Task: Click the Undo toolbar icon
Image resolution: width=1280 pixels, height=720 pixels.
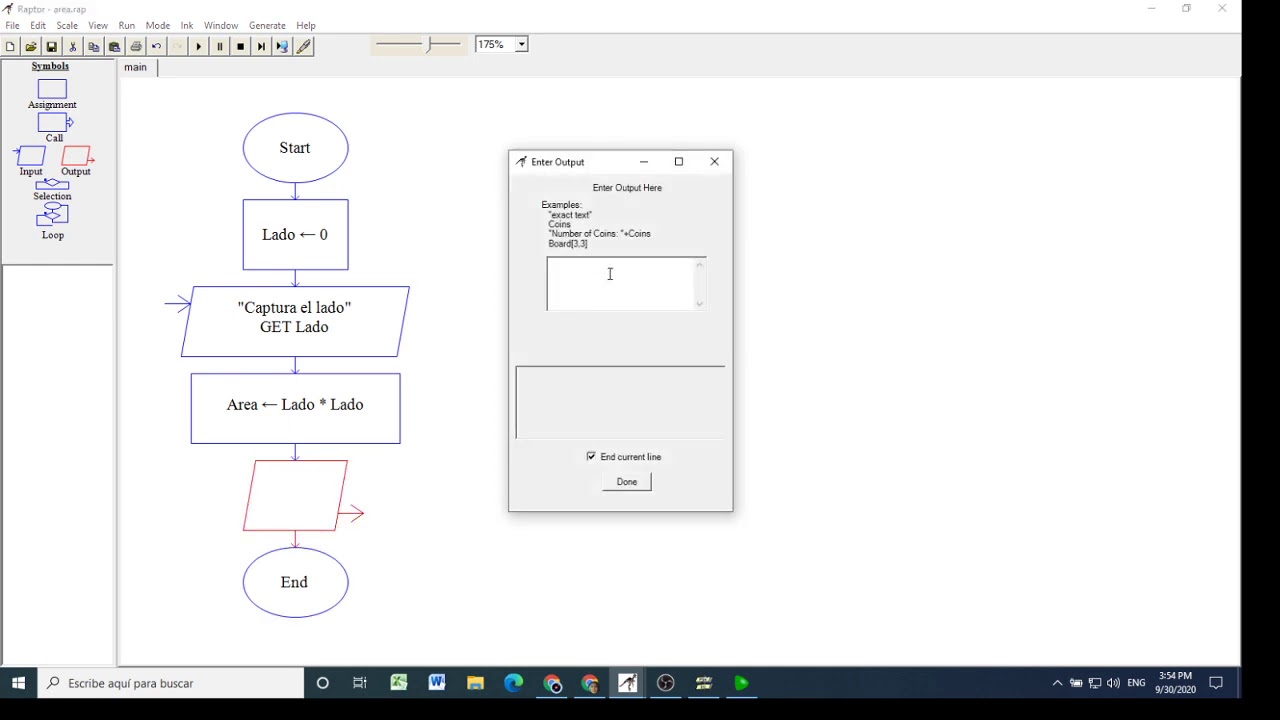Action: 157,46
